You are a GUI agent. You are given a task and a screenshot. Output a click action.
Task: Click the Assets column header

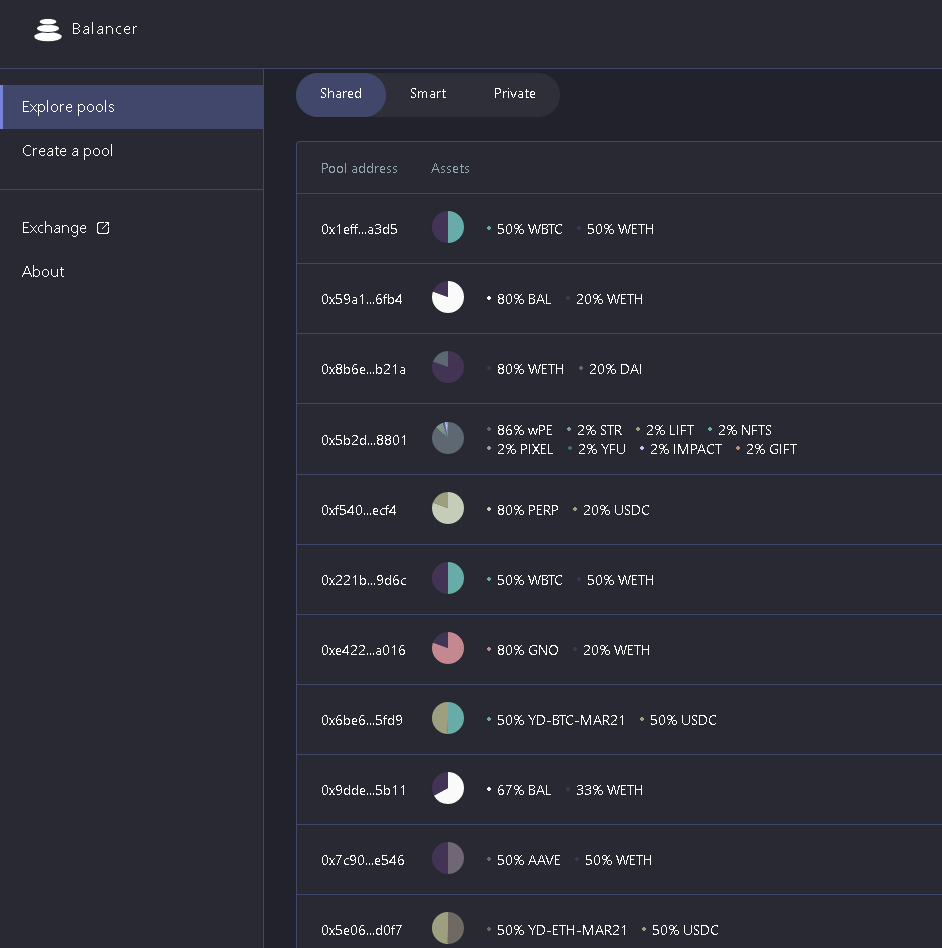pyautogui.click(x=450, y=169)
